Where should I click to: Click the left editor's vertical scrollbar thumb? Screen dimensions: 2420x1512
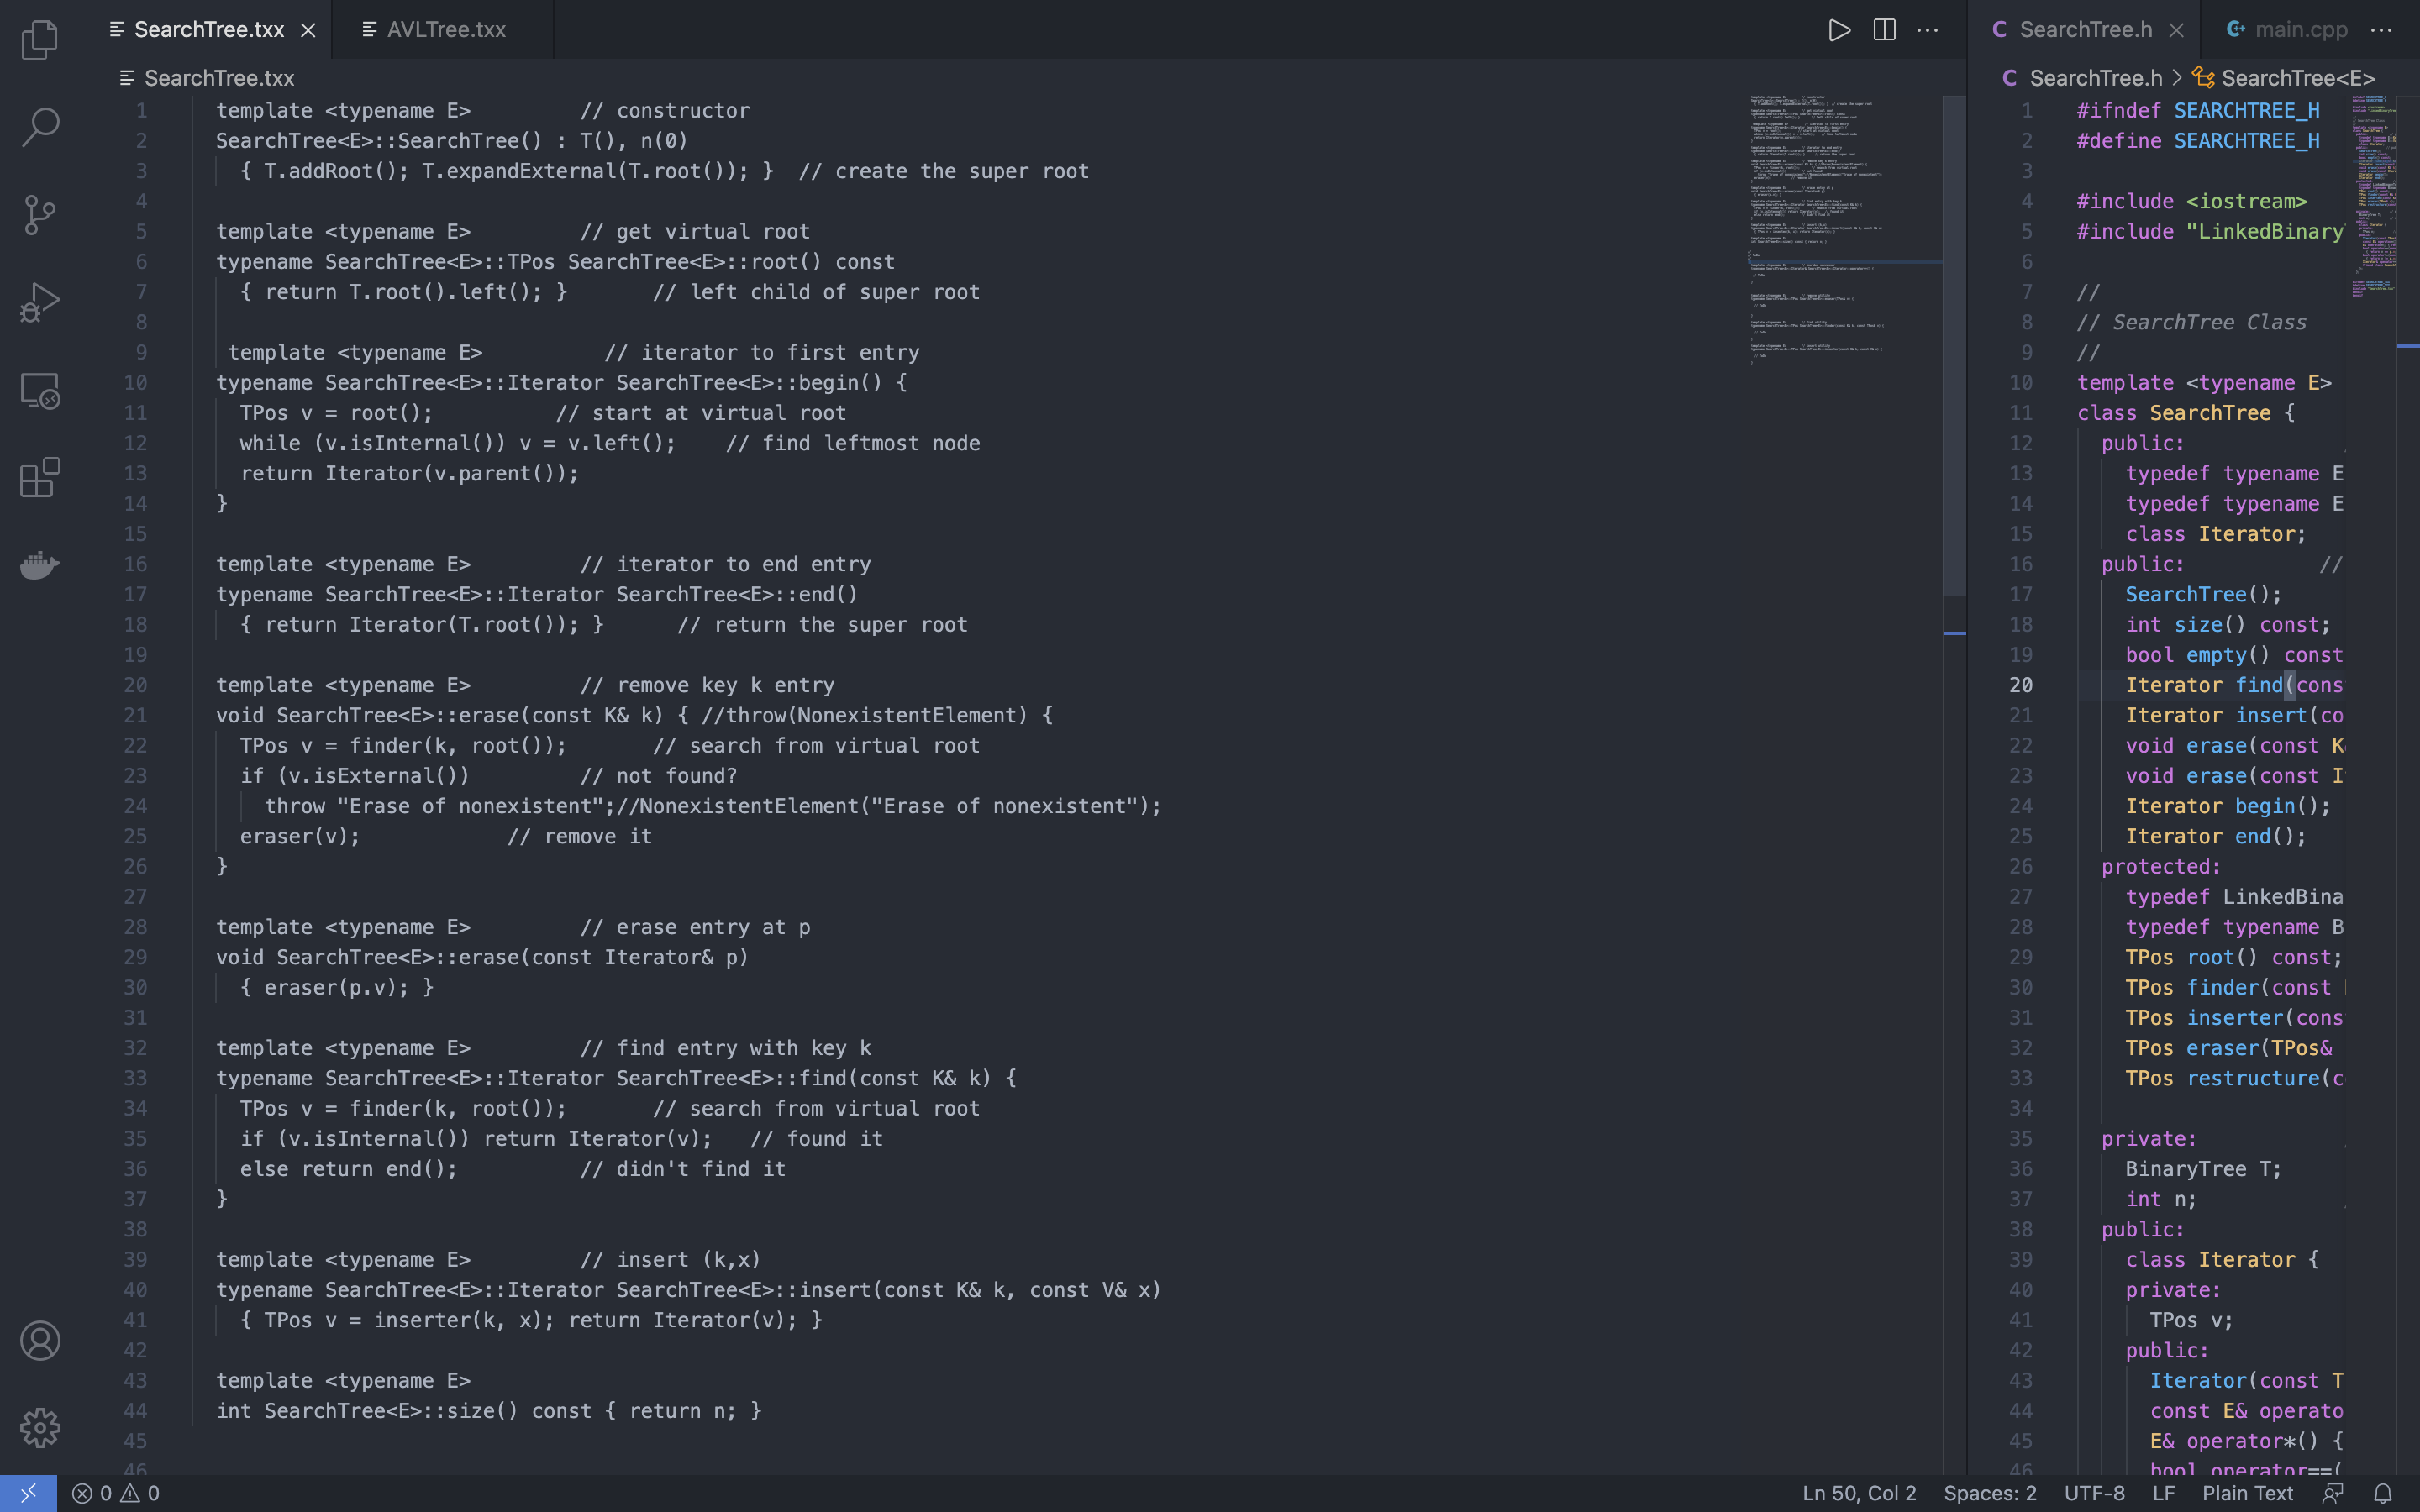click(1954, 345)
